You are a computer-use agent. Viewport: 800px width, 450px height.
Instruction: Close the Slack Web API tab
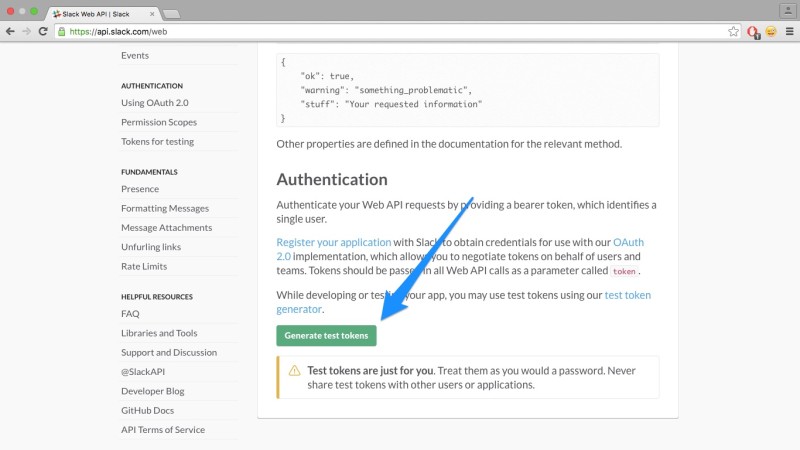[152, 14]
